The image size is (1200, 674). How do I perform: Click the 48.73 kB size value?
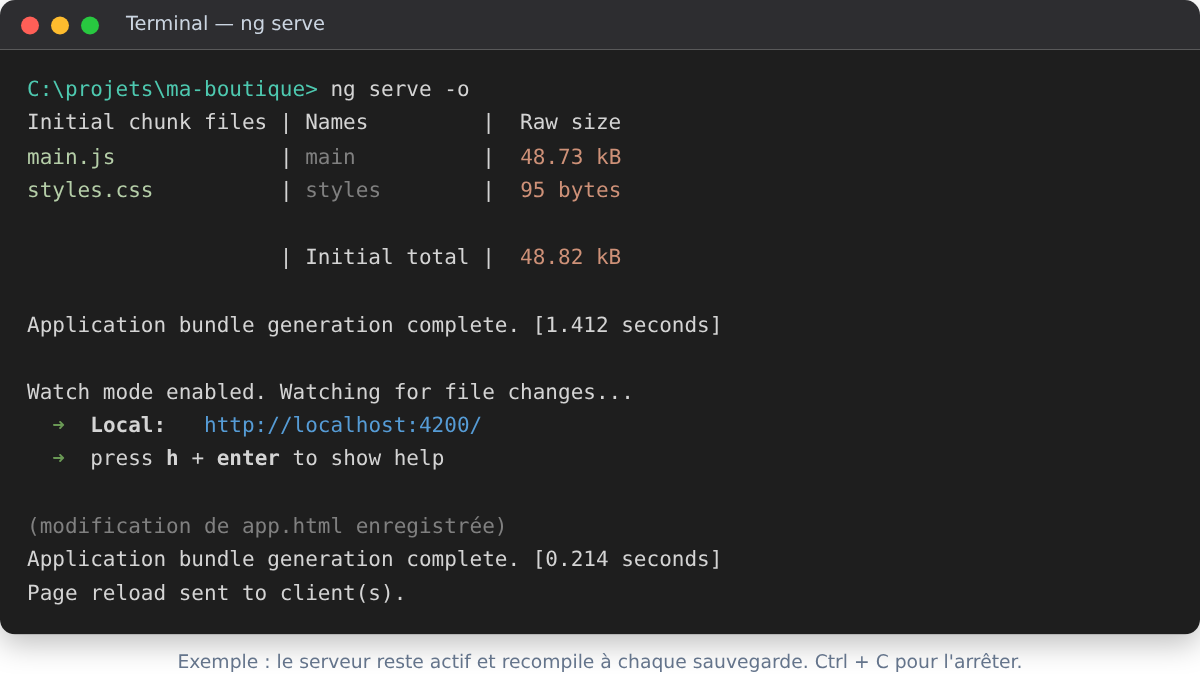[x=570, y=157]
